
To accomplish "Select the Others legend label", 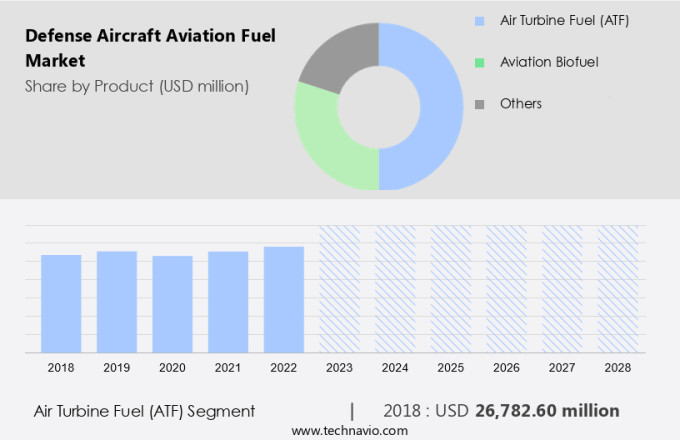I will 521,104.
